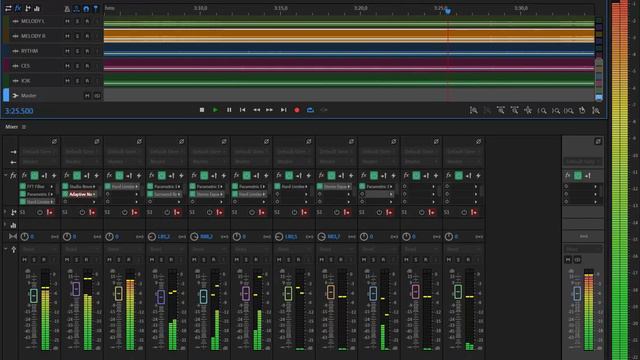Show the Inputs/Outputs view in the editor toolbar
Screen dimensions: 640x360
[x=8, y=8]
